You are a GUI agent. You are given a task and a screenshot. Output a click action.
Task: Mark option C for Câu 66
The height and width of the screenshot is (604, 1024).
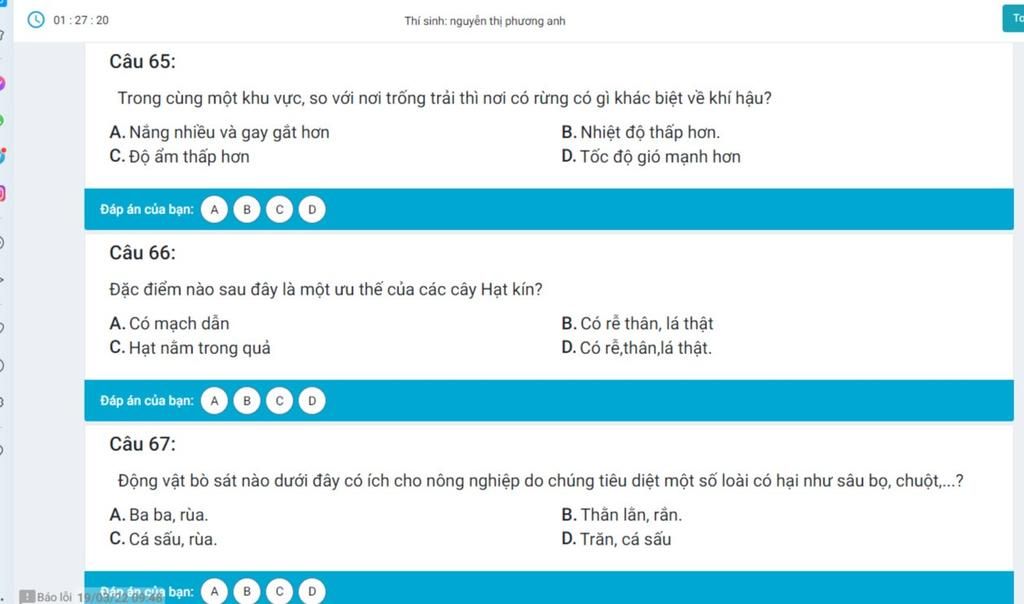click(280, 401)
